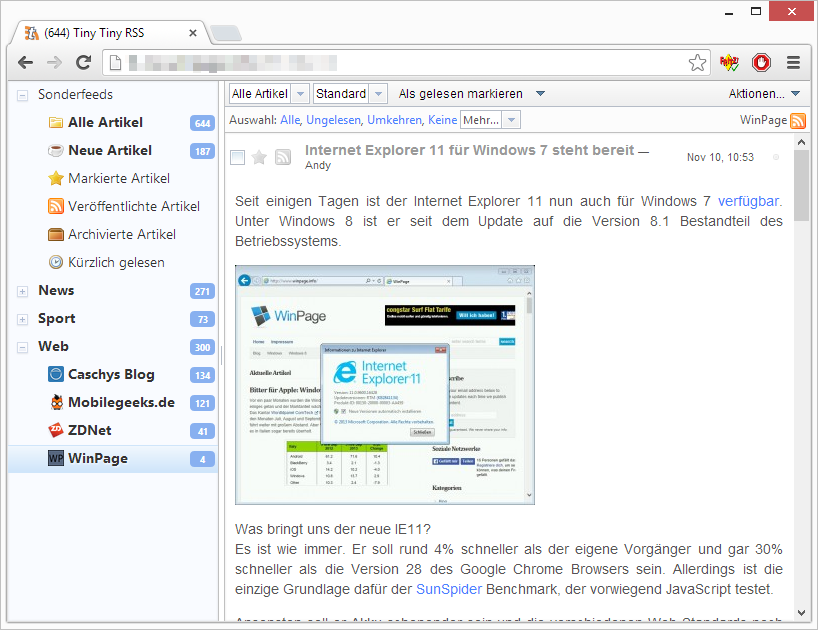Click the orange WinPage RSS icon top right
Viewport: 818px width, 630px height.
point(798,120)
